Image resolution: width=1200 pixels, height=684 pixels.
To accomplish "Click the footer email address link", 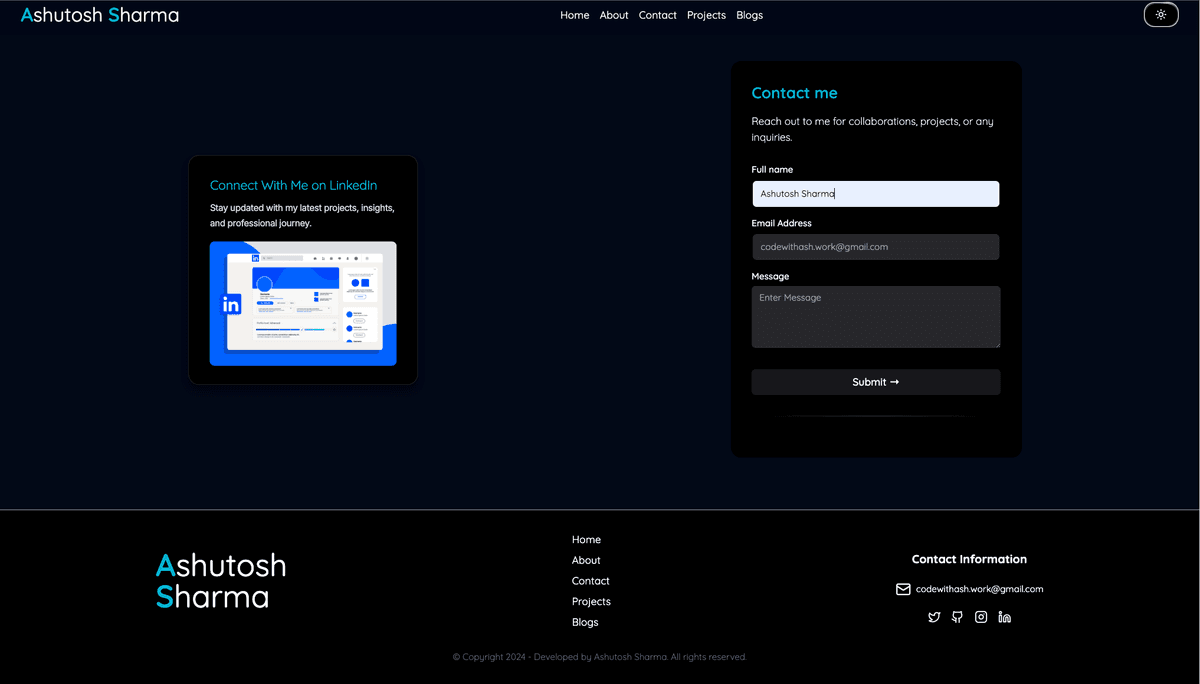I will tap(979, 589).
